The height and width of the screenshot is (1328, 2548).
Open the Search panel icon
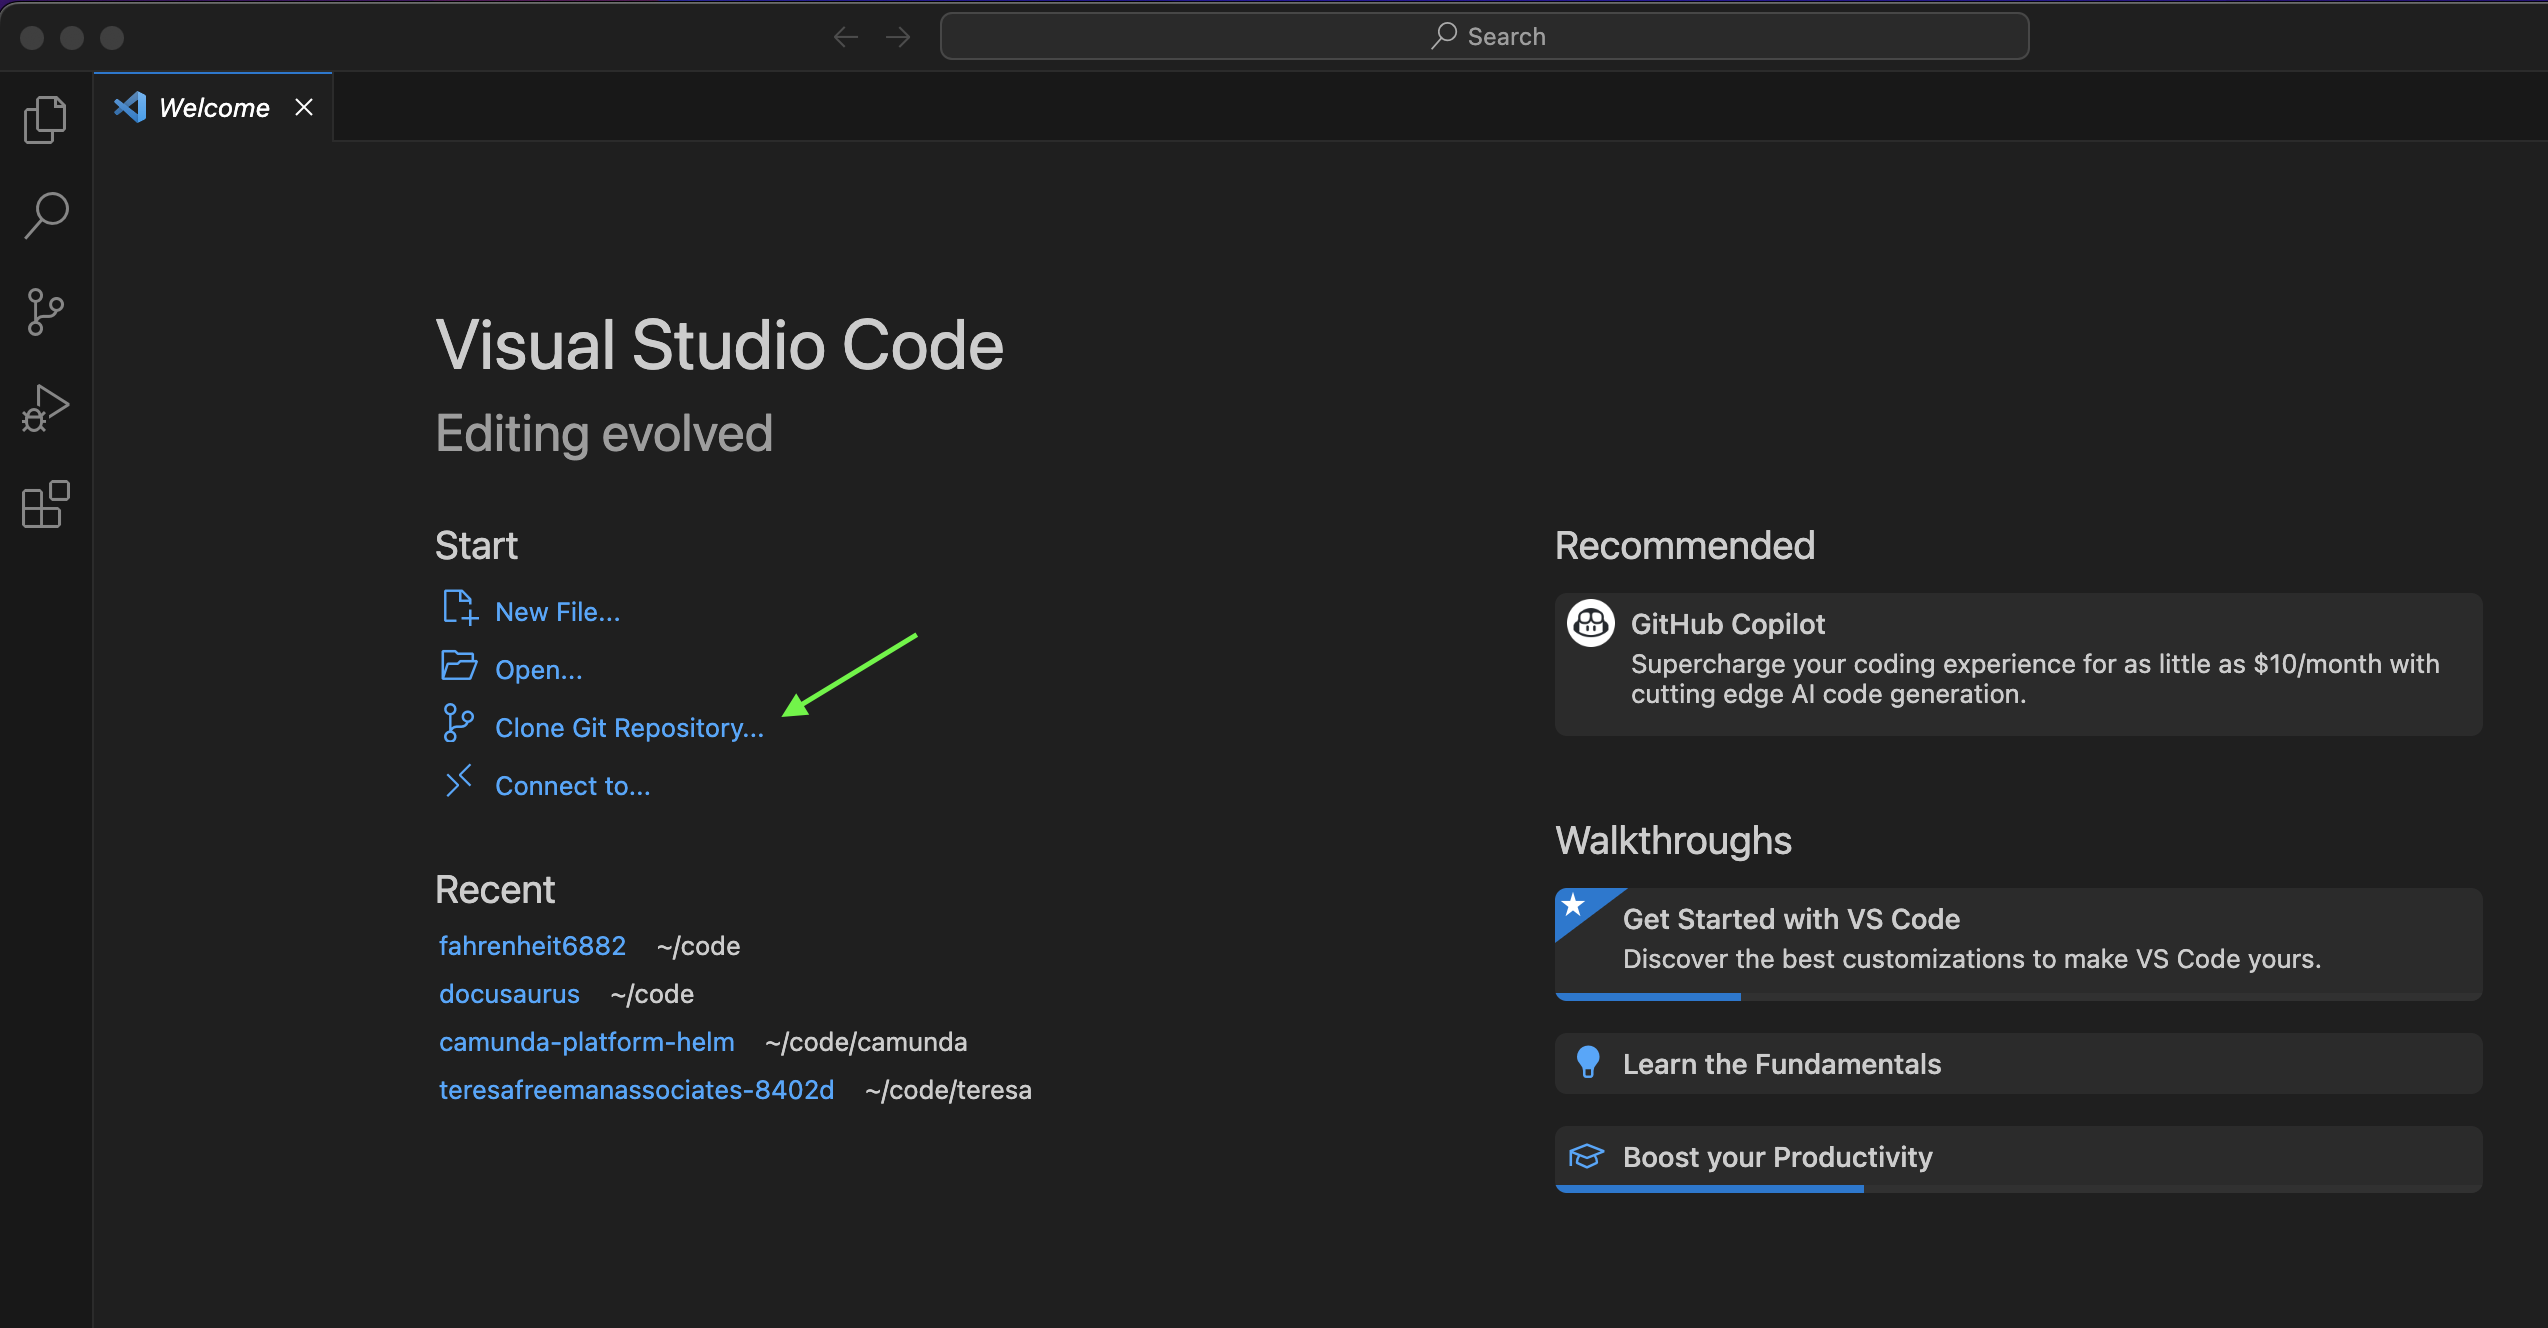[x=46, y=216]
